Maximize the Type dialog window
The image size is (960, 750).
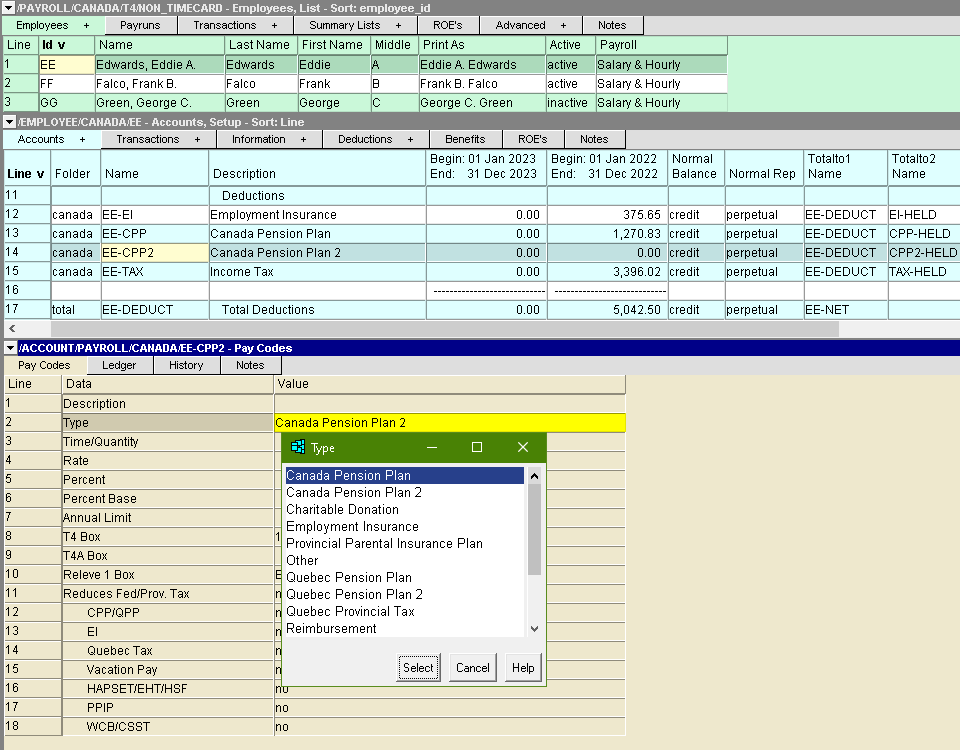pyautogui.click(x=477, y=447)
